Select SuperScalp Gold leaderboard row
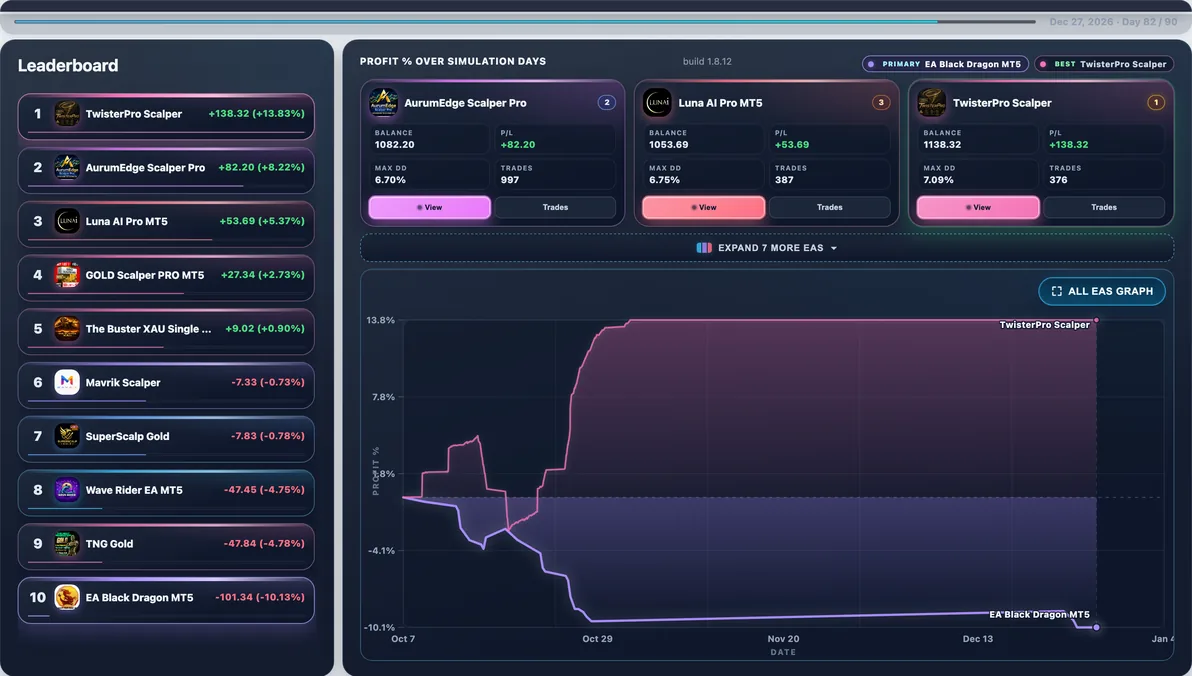 click(166, 439)
